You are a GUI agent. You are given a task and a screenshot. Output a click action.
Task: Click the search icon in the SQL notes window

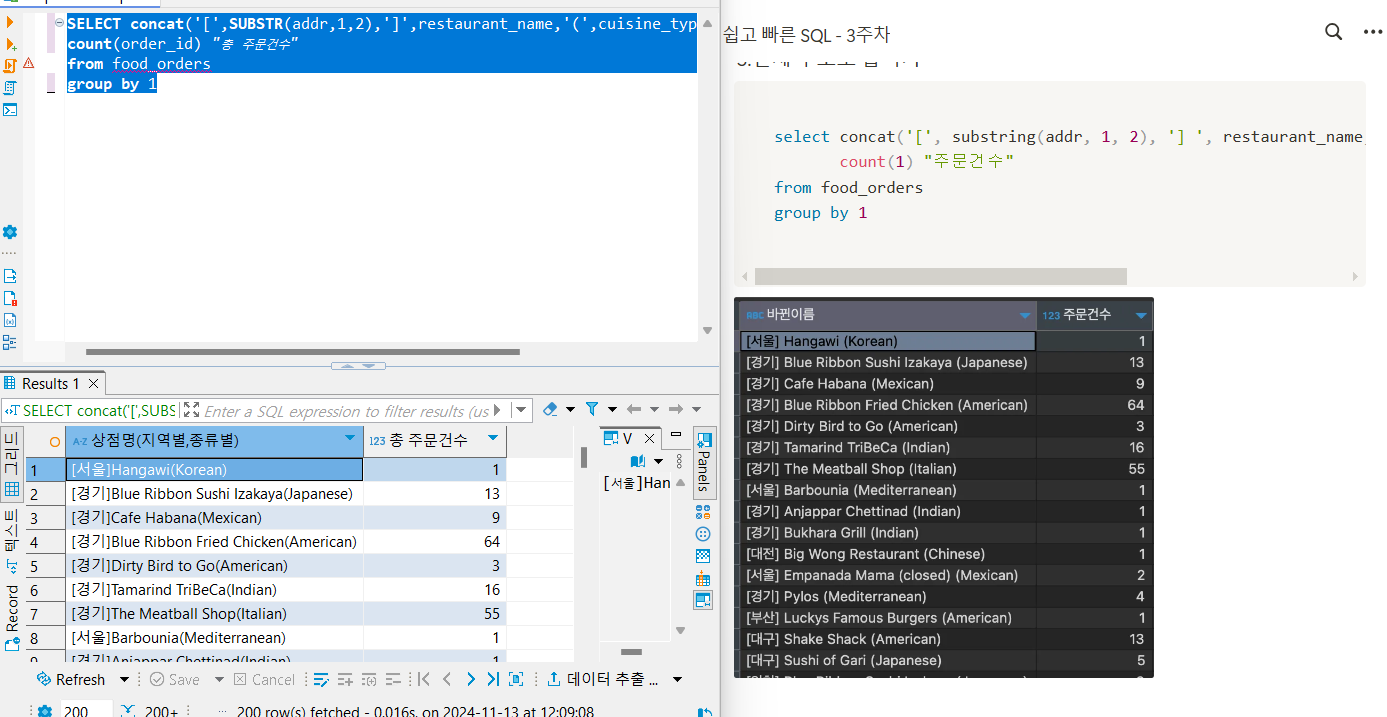click(1333, 32)
